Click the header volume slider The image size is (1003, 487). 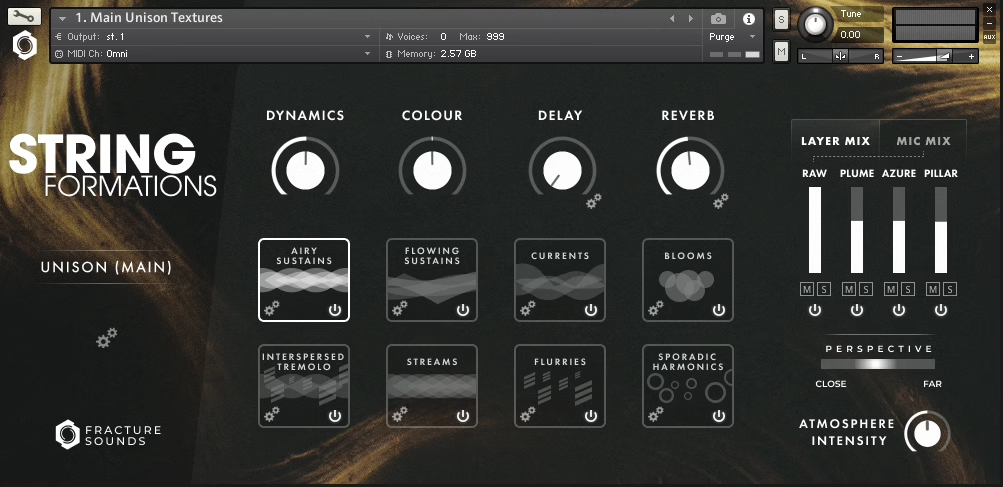click(x=935, y=56)
